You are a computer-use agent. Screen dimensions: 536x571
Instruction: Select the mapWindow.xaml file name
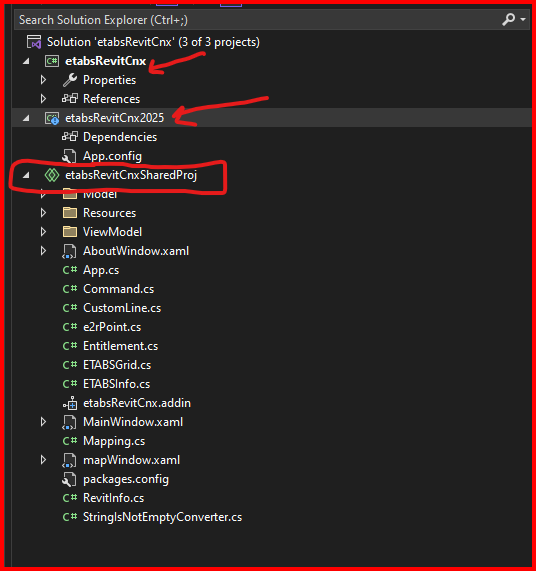pos(131,460)
